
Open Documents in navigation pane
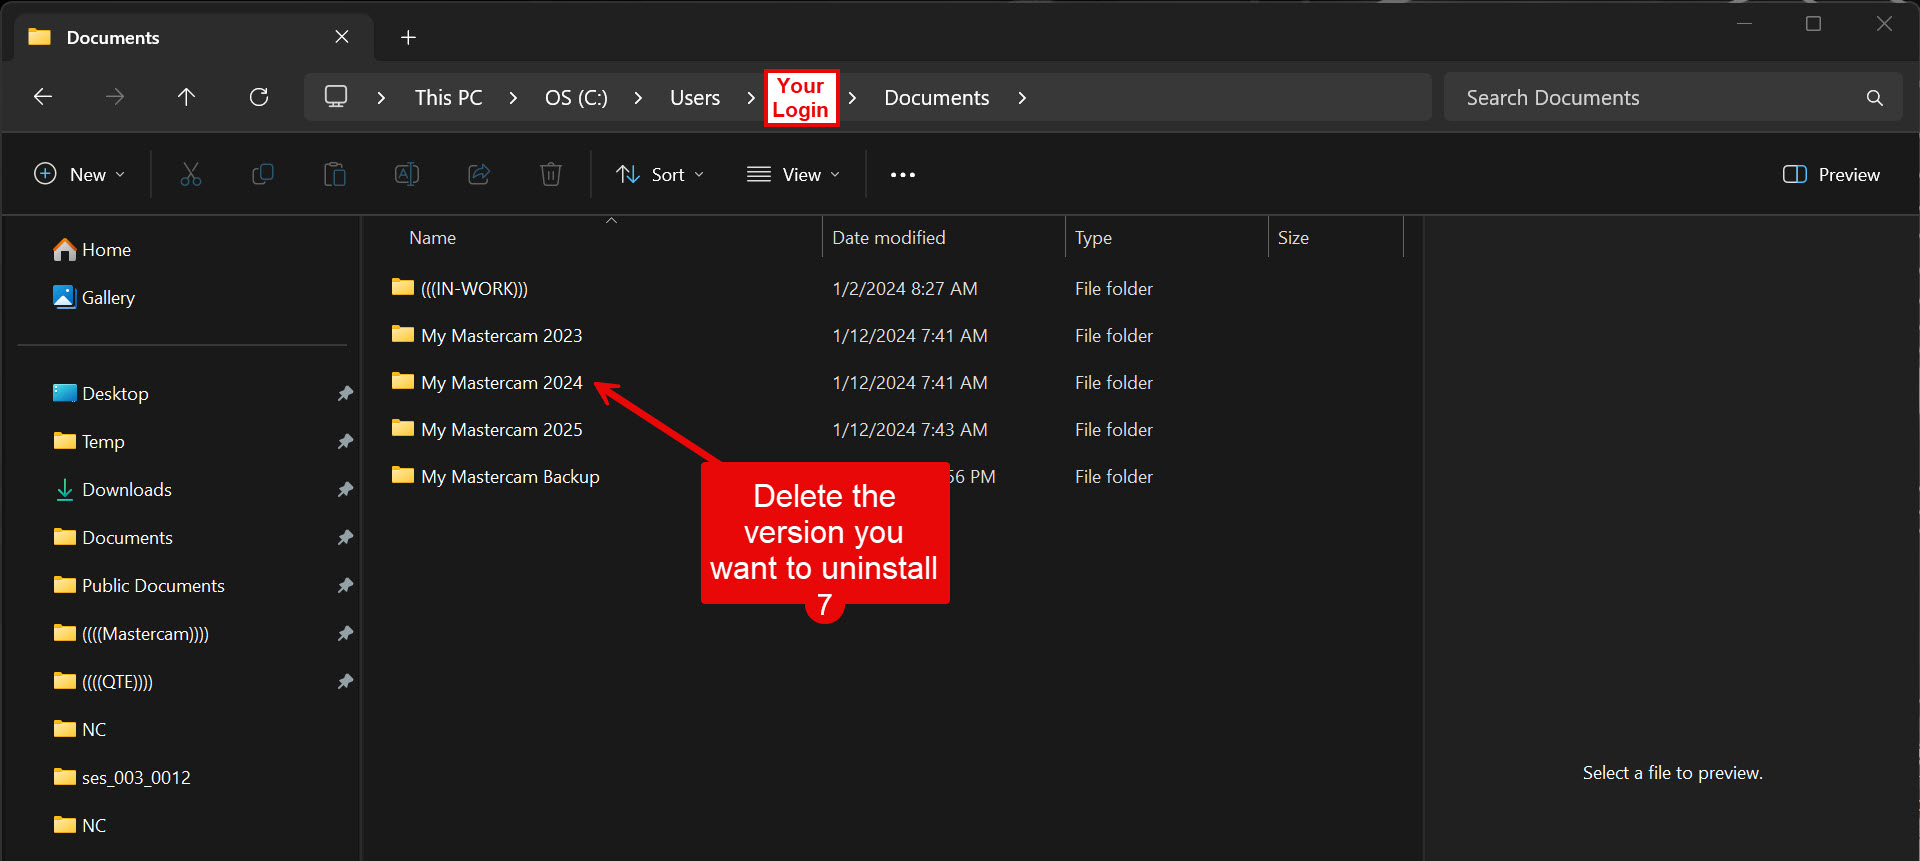(x=113, y=538)
